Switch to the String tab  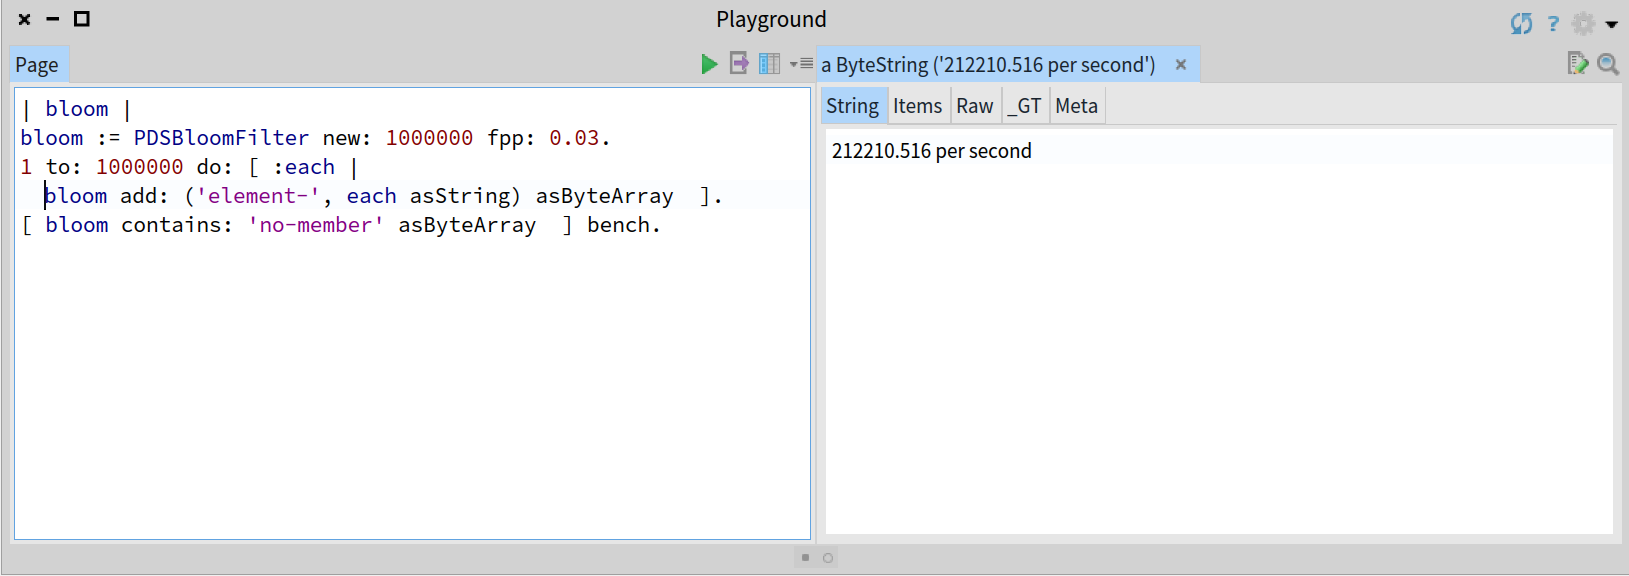pyautogui.click(x=853, y=106)
